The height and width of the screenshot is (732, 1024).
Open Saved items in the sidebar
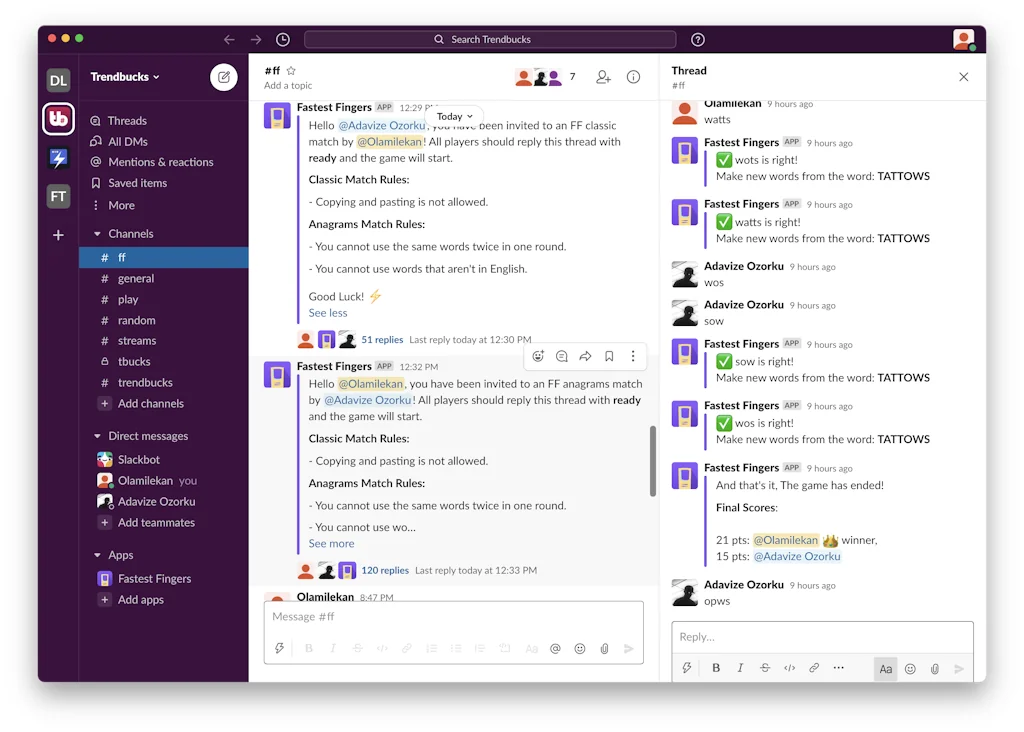139,182
